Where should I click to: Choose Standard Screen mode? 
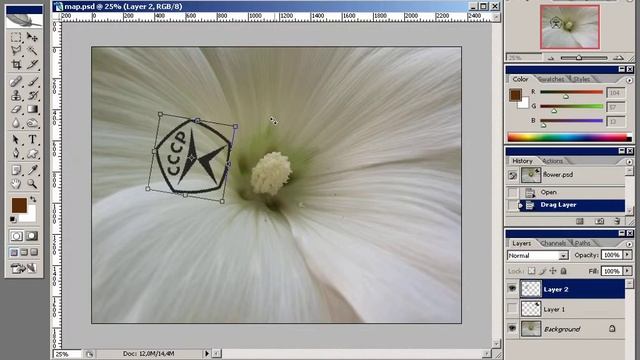pyautogui.click(x=14, y=252)
